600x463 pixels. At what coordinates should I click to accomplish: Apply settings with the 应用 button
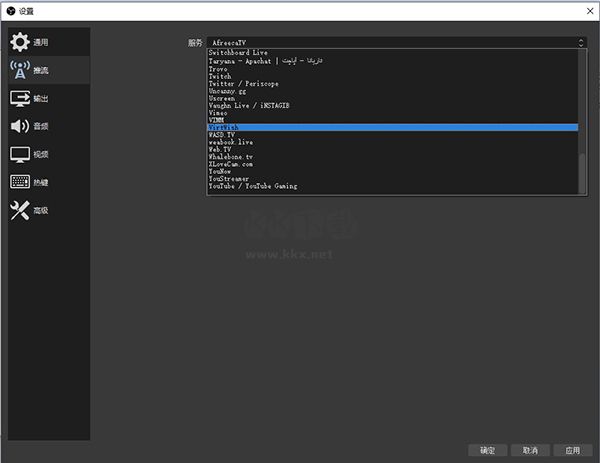coord(573,450)
